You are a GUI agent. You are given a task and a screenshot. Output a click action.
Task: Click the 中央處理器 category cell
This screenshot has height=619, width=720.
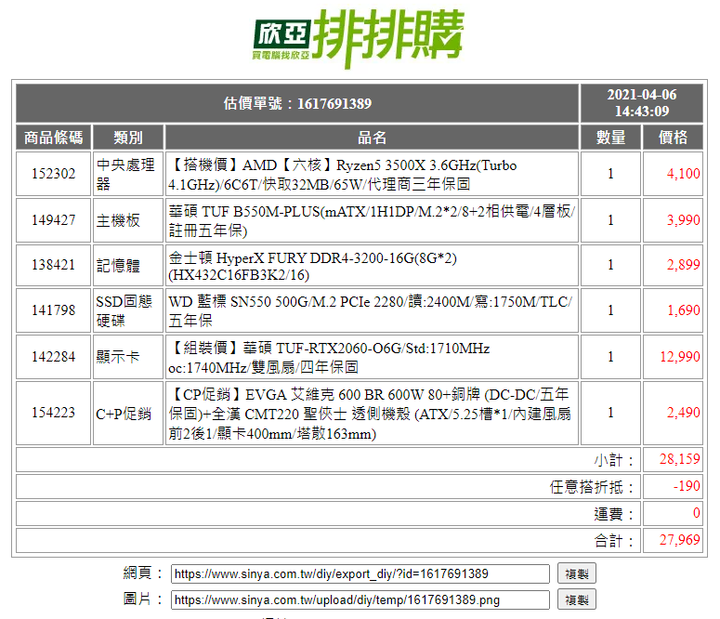point(128,174)
